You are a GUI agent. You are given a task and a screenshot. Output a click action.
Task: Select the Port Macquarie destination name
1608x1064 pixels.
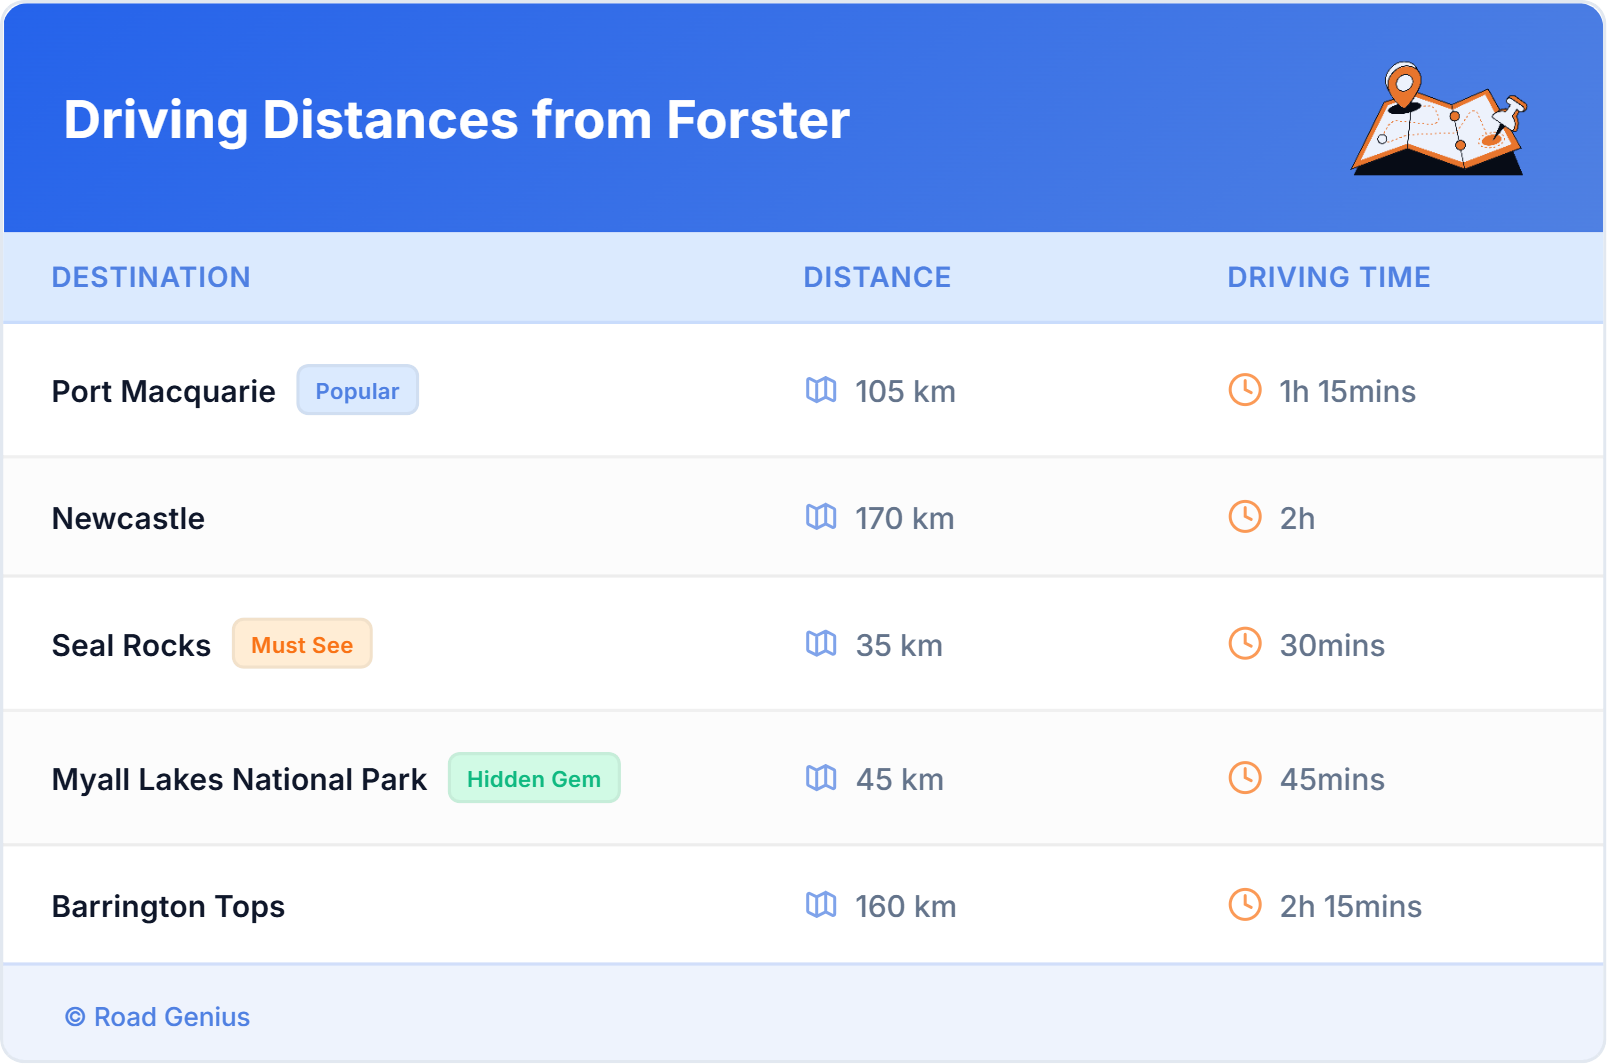163,391
